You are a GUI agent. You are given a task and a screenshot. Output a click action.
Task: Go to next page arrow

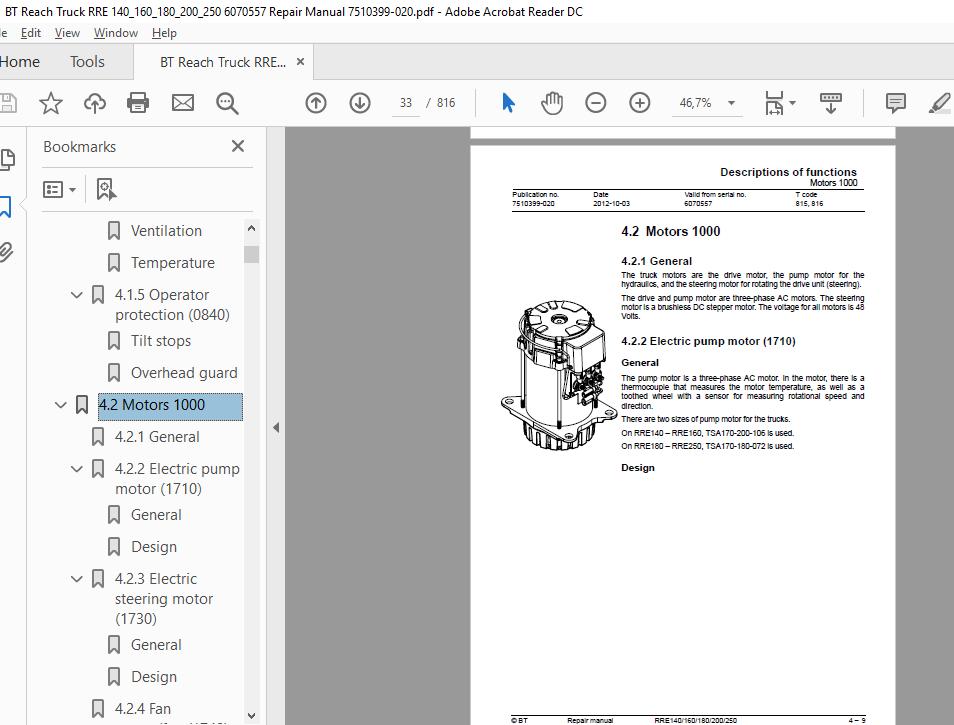[360, 103]
